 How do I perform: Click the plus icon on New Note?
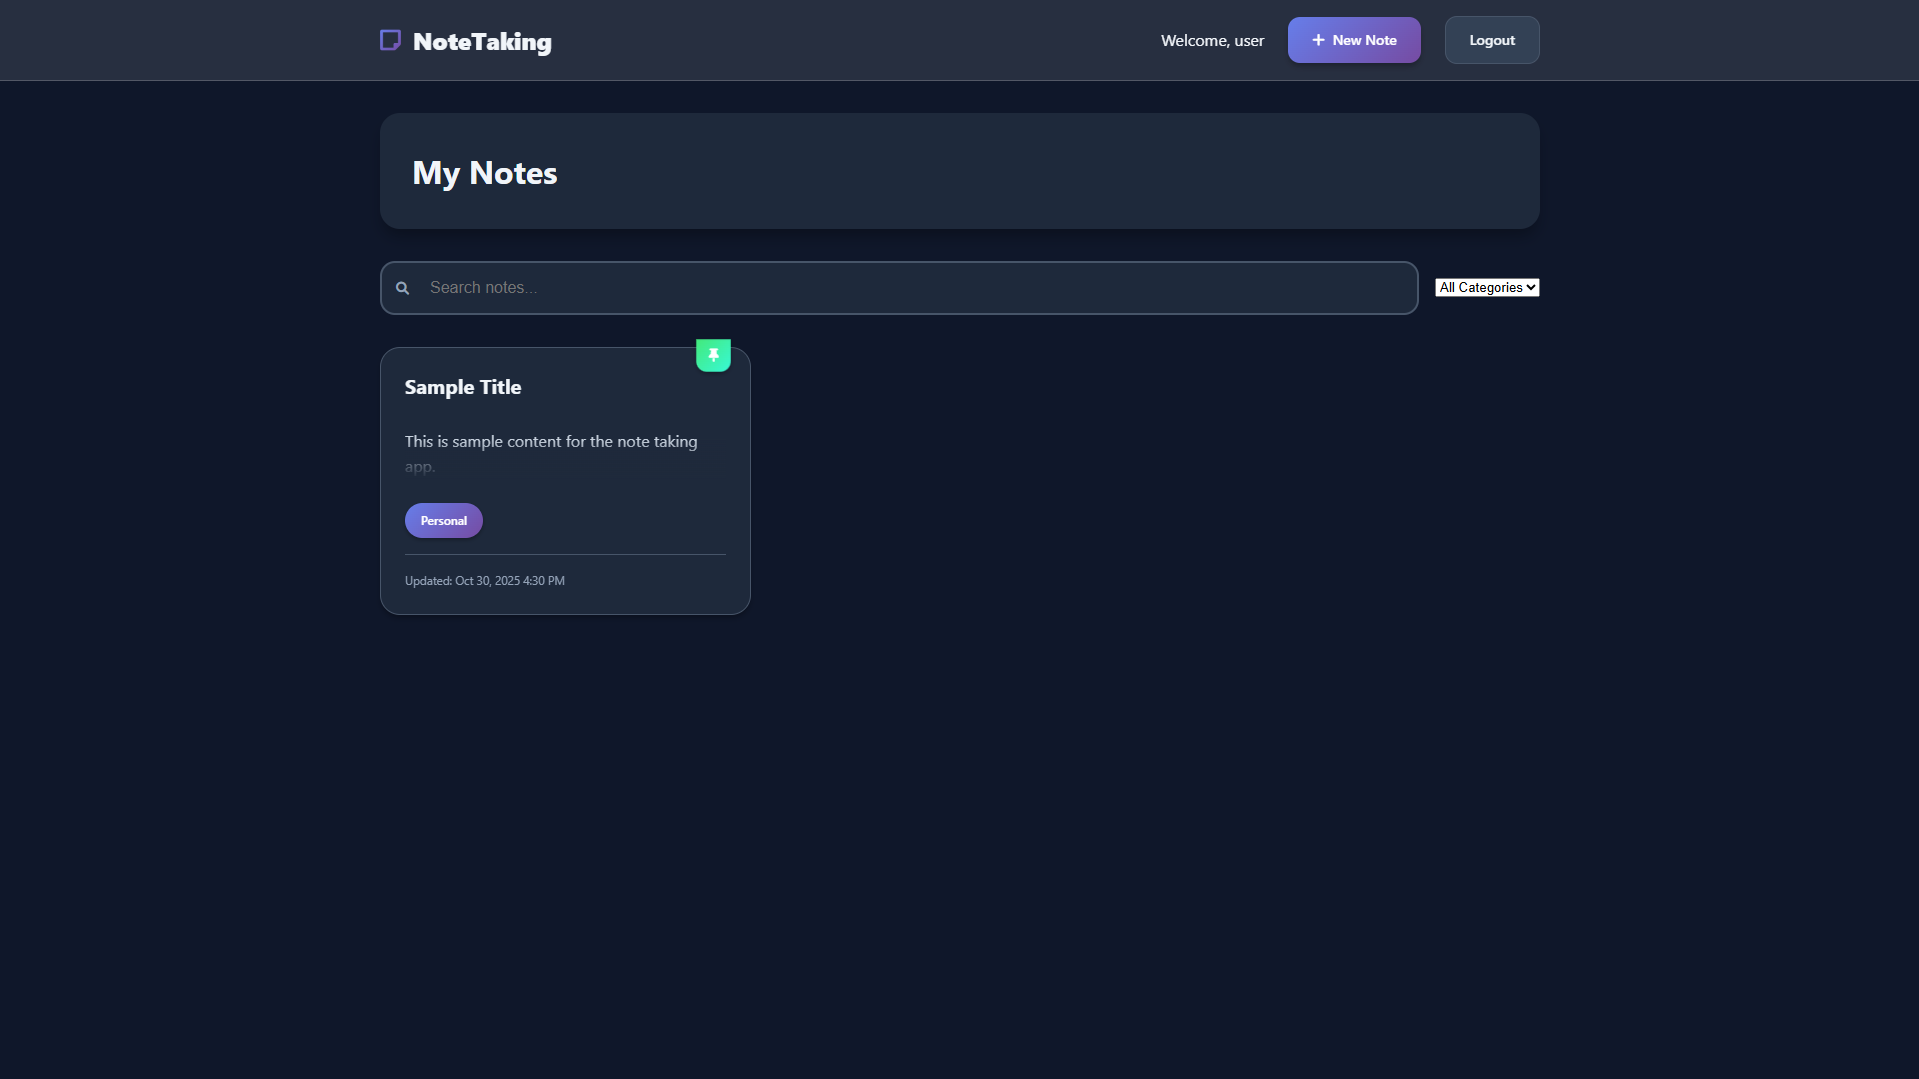pos(1318,40)
